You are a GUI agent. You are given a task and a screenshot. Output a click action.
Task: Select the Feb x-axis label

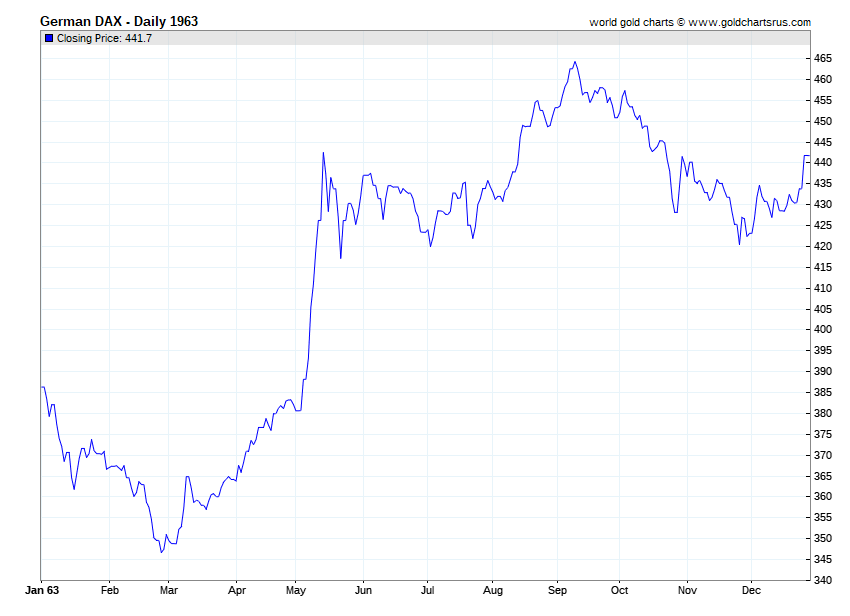tap(110, 590)
